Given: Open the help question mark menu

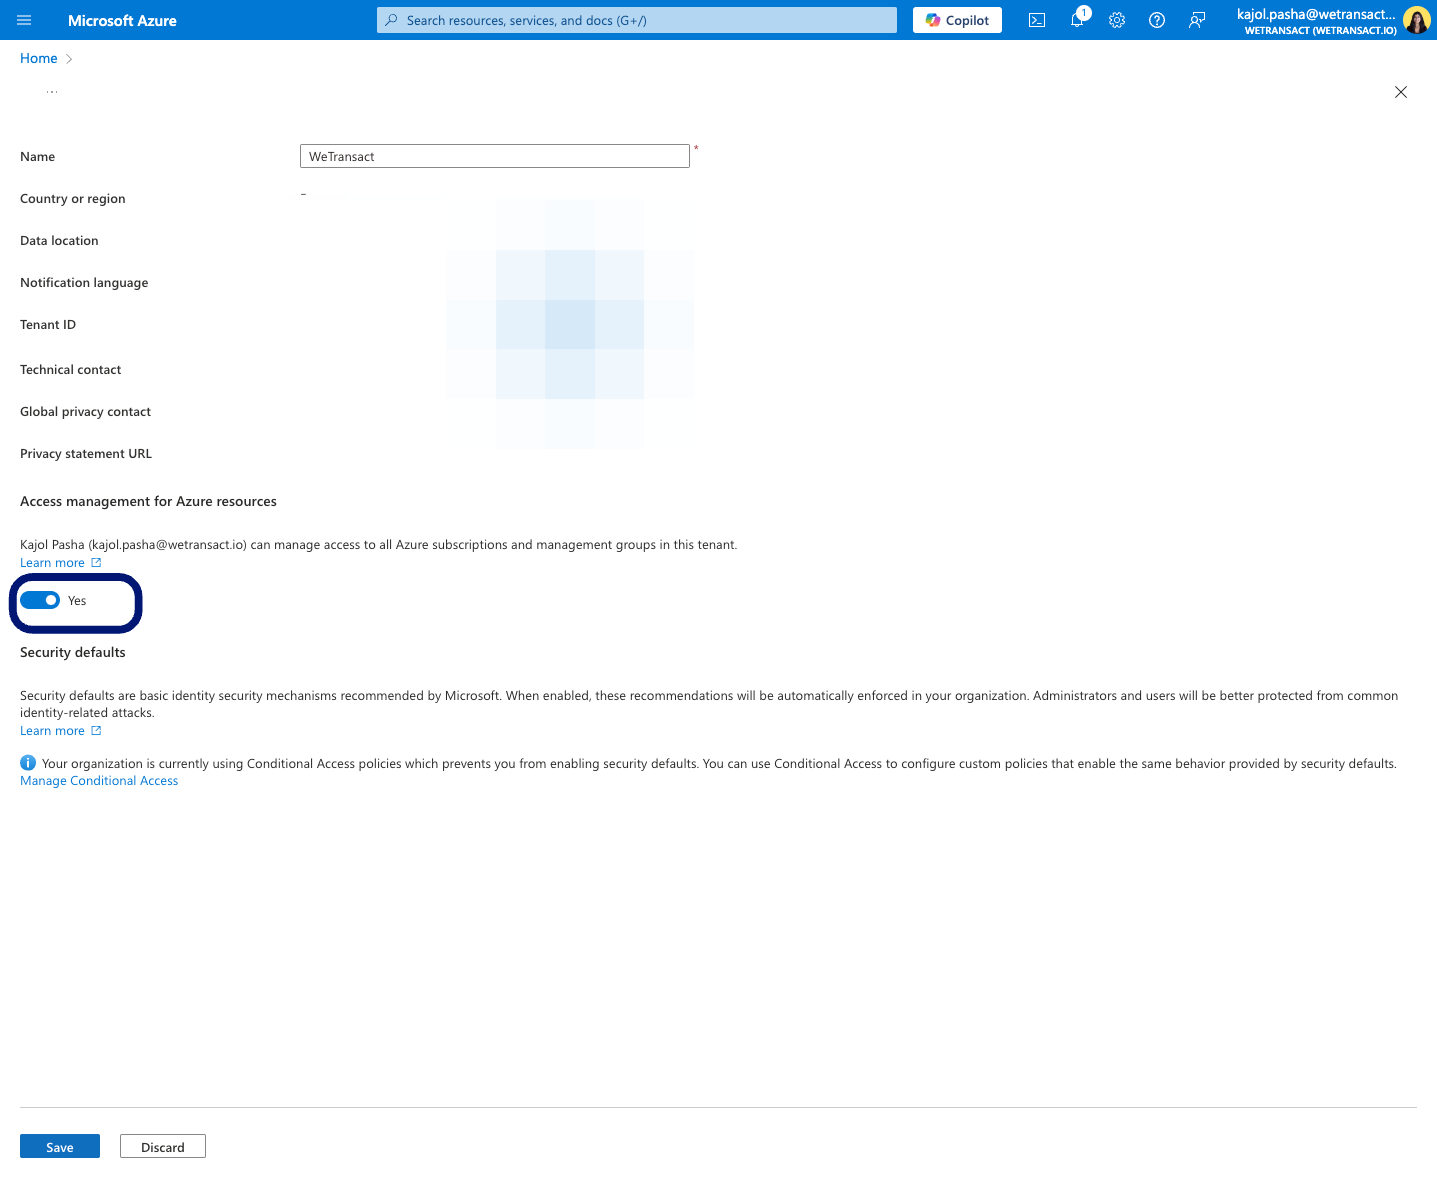Looking at the screenshot, I should tap(1157, 20).
